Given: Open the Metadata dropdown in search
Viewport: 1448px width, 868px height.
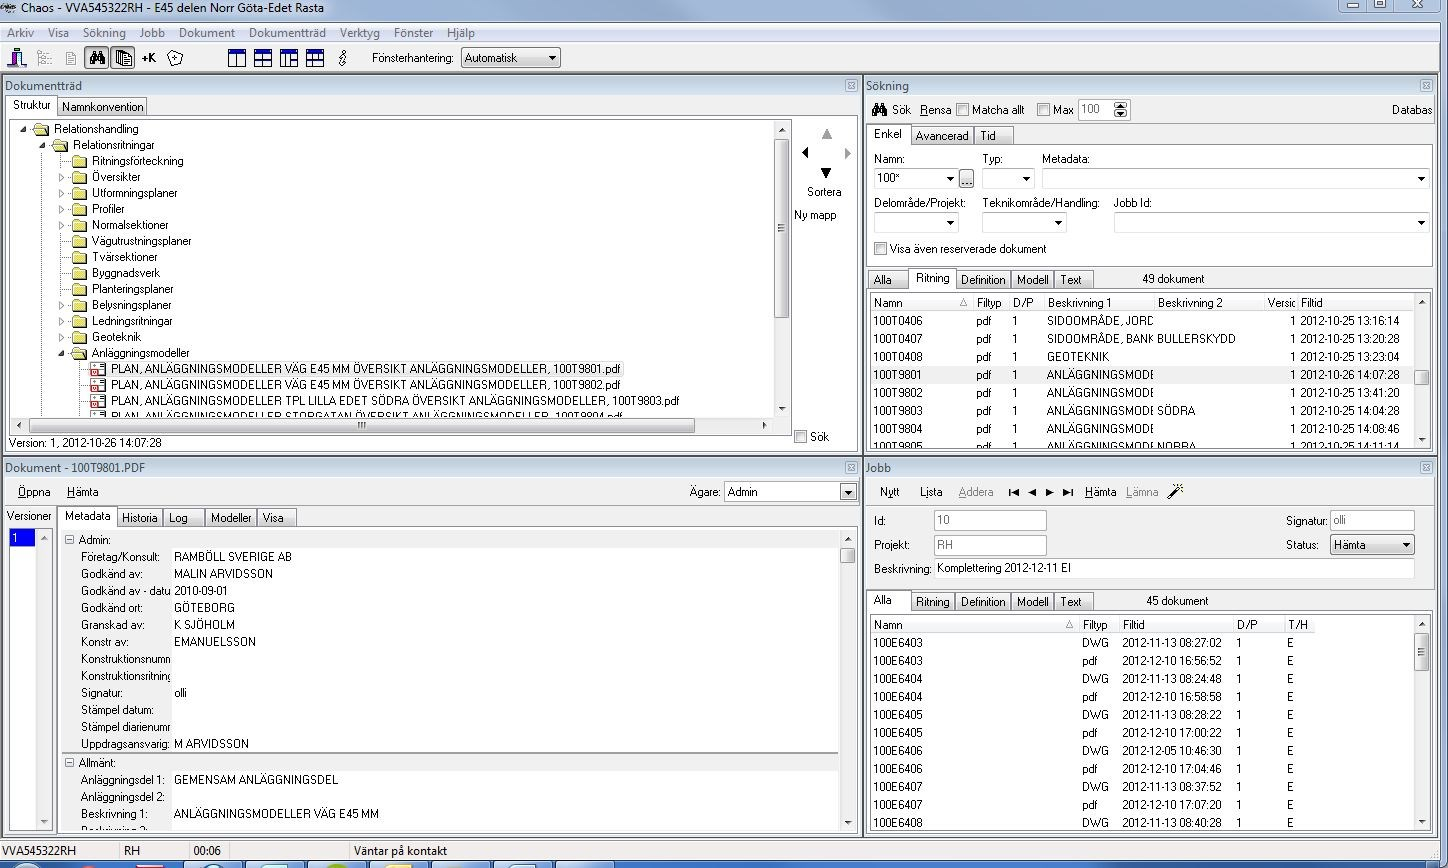Looking at the screenshot, I should tap(1421, 179).
